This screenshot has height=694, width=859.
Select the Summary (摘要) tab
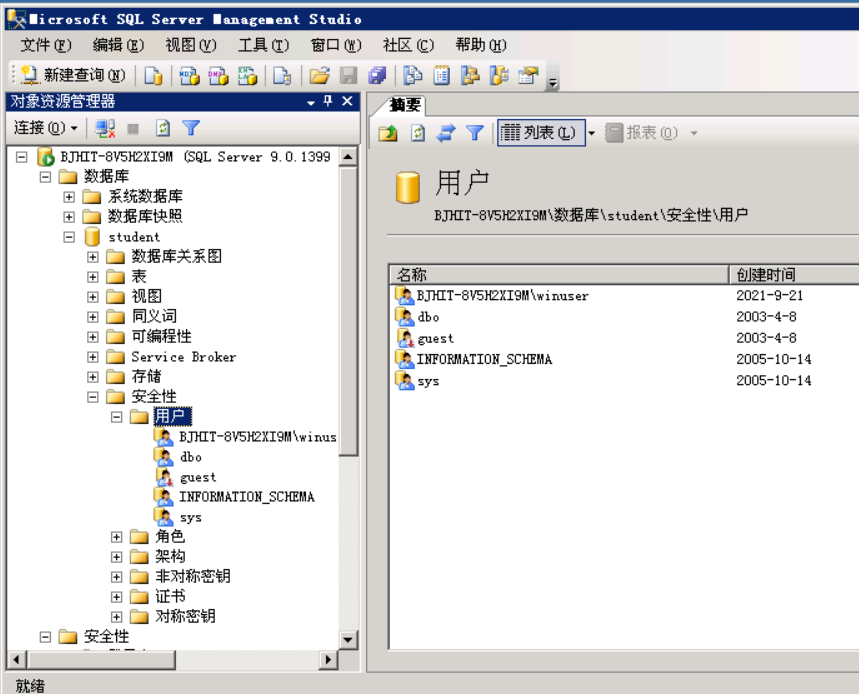tap(405, 105)
